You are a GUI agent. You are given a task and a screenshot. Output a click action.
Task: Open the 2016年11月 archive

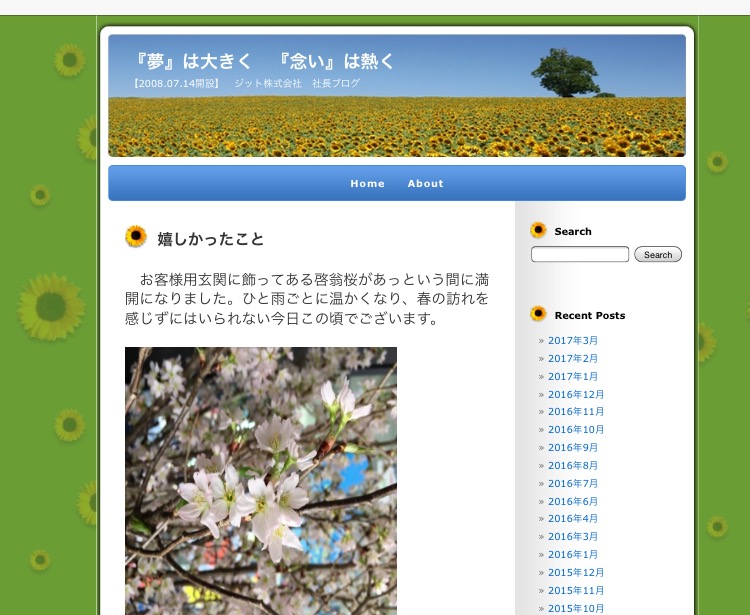point(576,411)
